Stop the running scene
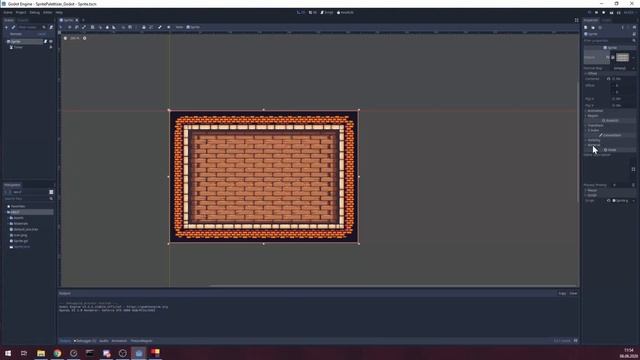 point(604,13)
